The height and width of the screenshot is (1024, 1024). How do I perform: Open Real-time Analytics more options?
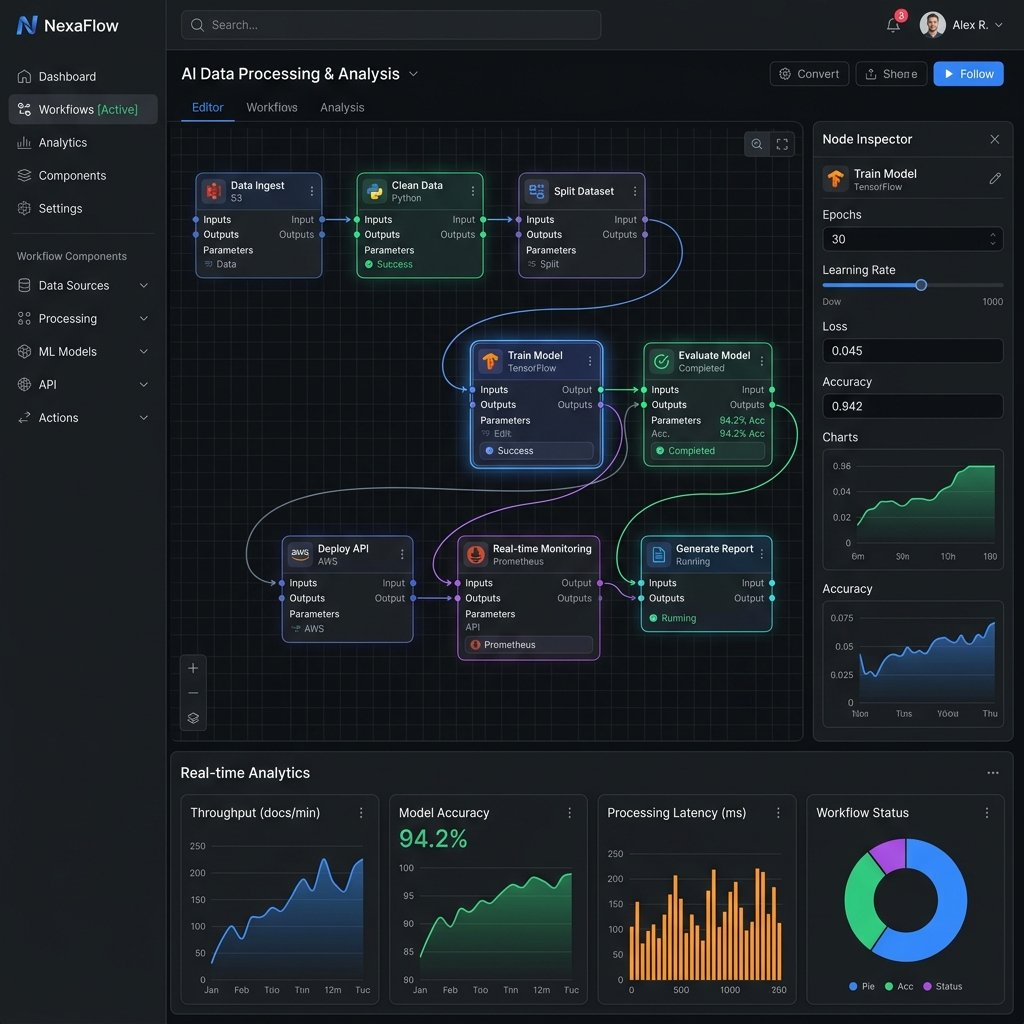click(993, 773)
